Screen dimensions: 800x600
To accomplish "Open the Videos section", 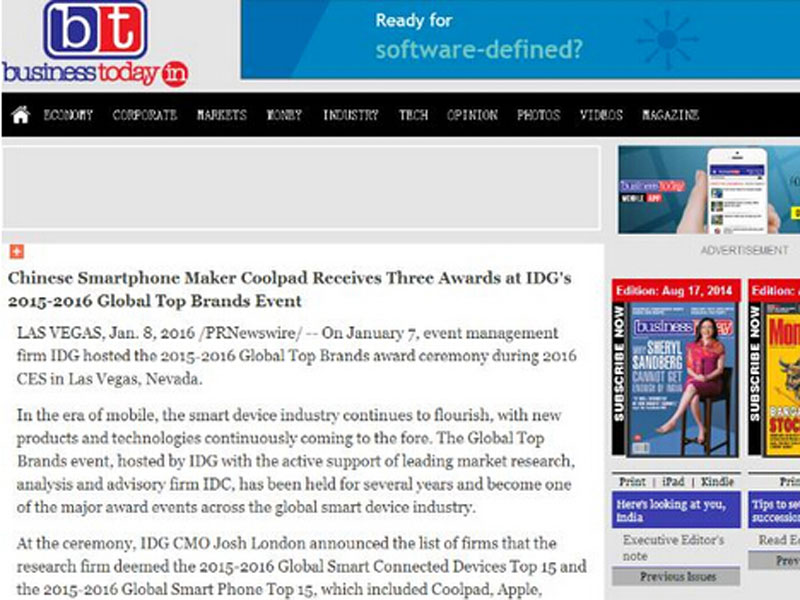I will [x=601, y=115].
